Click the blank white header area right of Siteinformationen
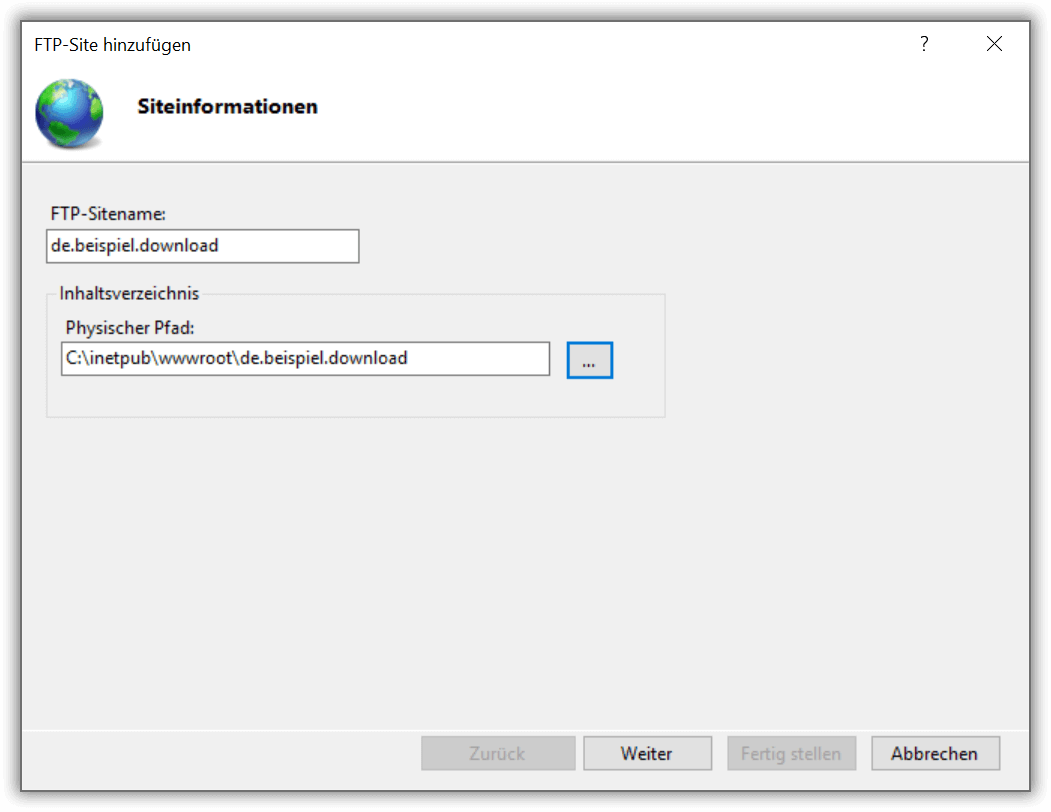 click(670, 107)
